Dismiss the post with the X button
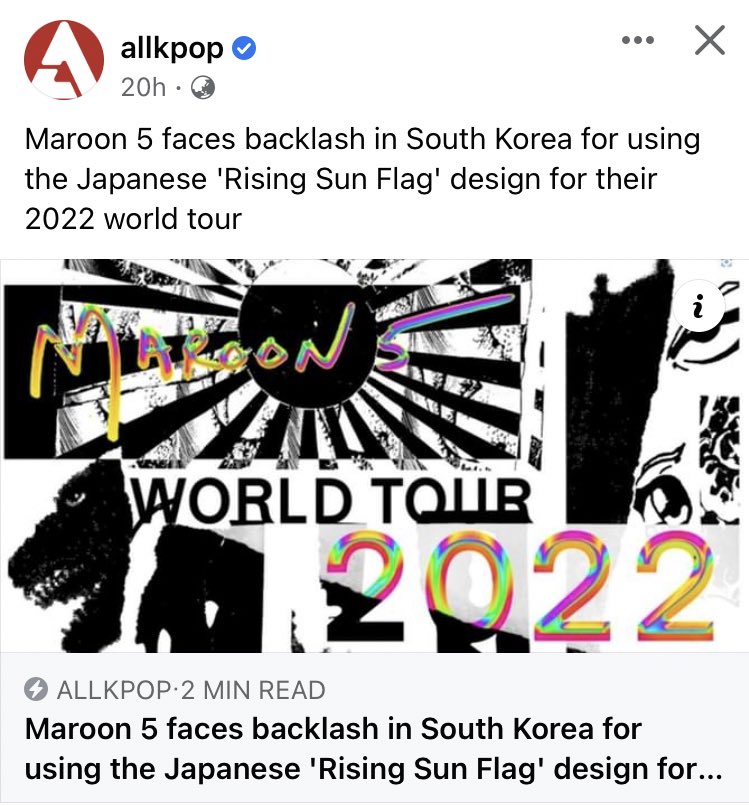Image resolution: width=749 pixels, height=806 pixels. click(x=709, y=40)
